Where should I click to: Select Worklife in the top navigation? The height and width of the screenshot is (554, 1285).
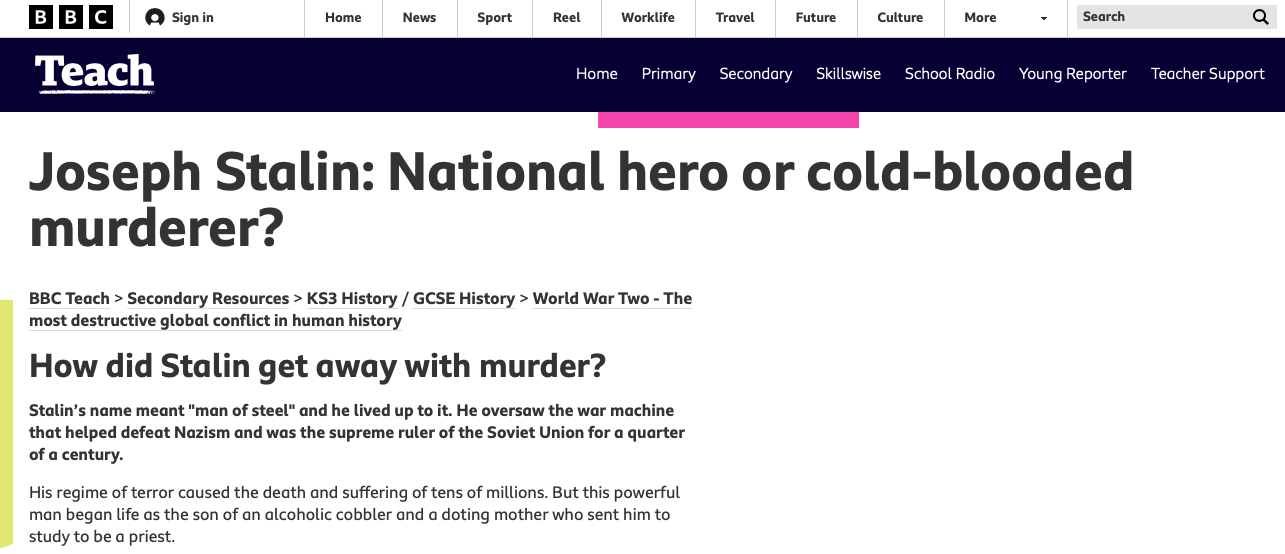click(x=648, y=17)
